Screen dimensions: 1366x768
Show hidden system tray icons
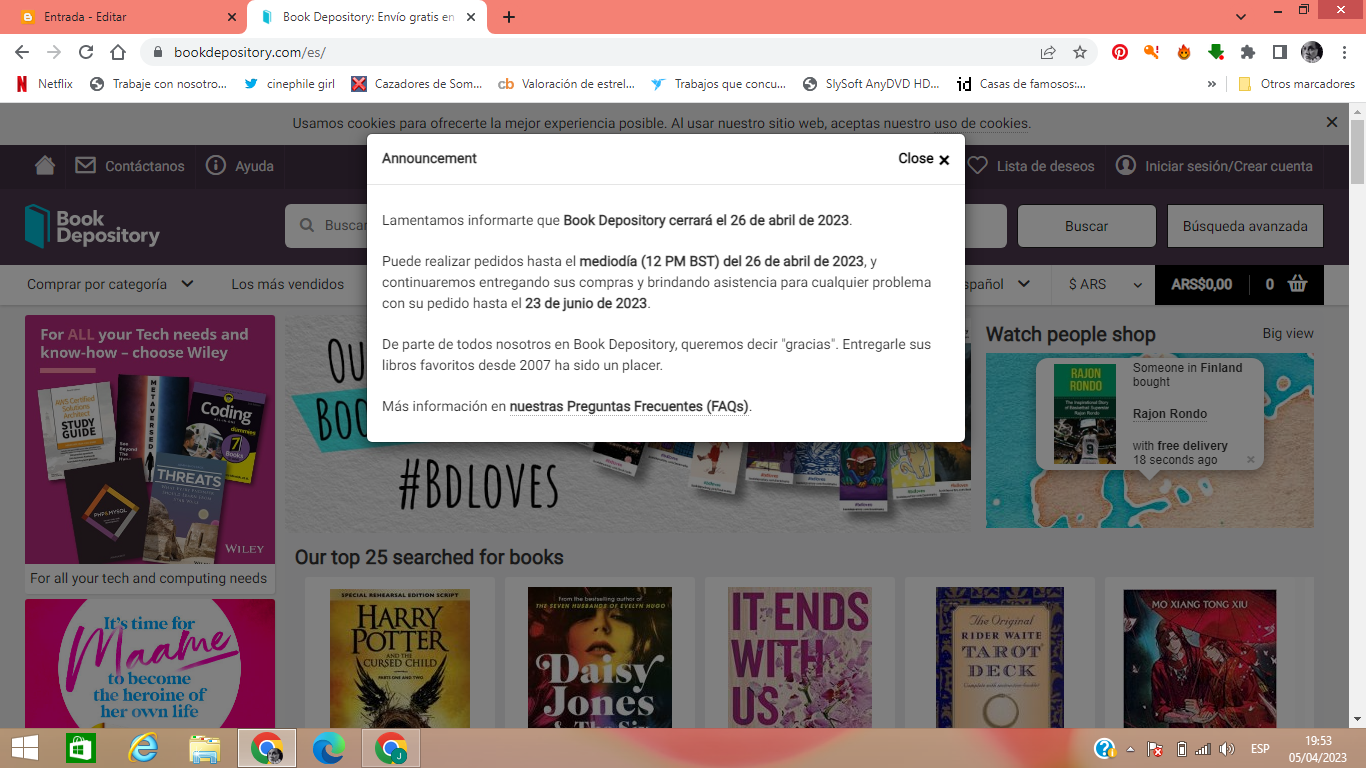point(1130,749)
